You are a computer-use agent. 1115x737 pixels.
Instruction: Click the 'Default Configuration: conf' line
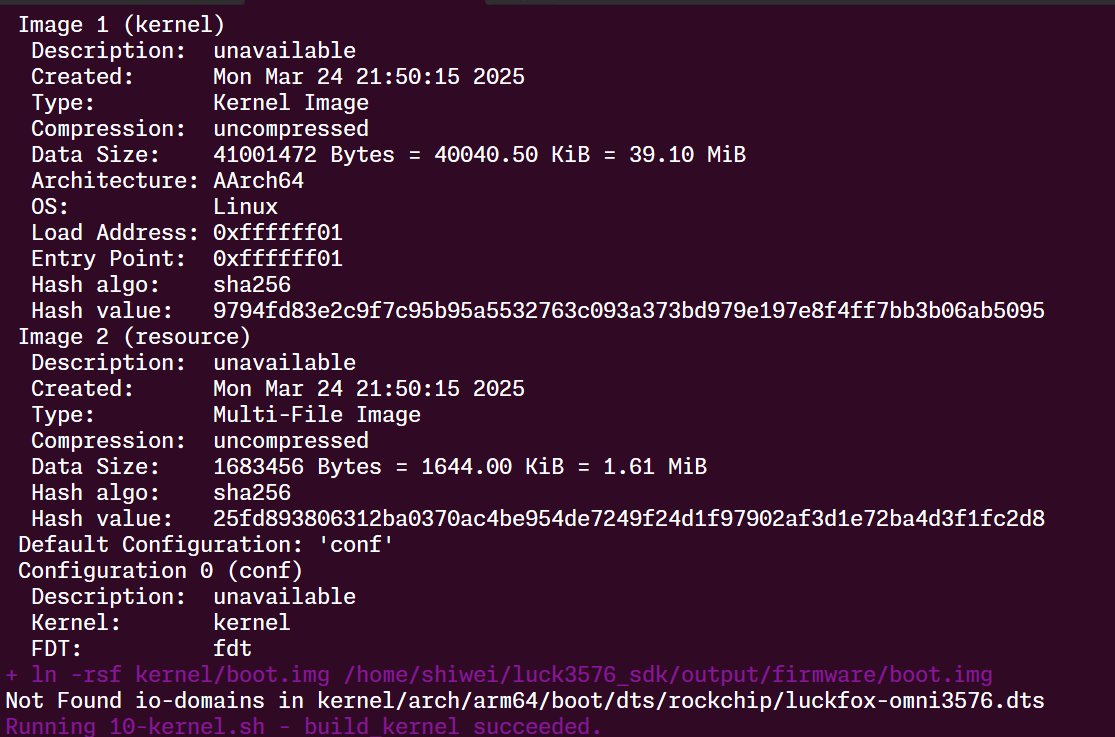(x=206, y=545)
